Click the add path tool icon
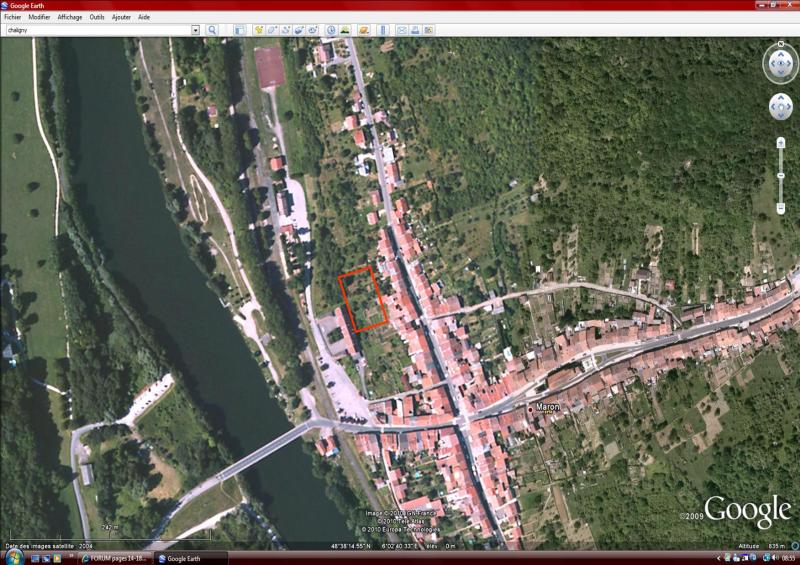 [x=286, y=30]
